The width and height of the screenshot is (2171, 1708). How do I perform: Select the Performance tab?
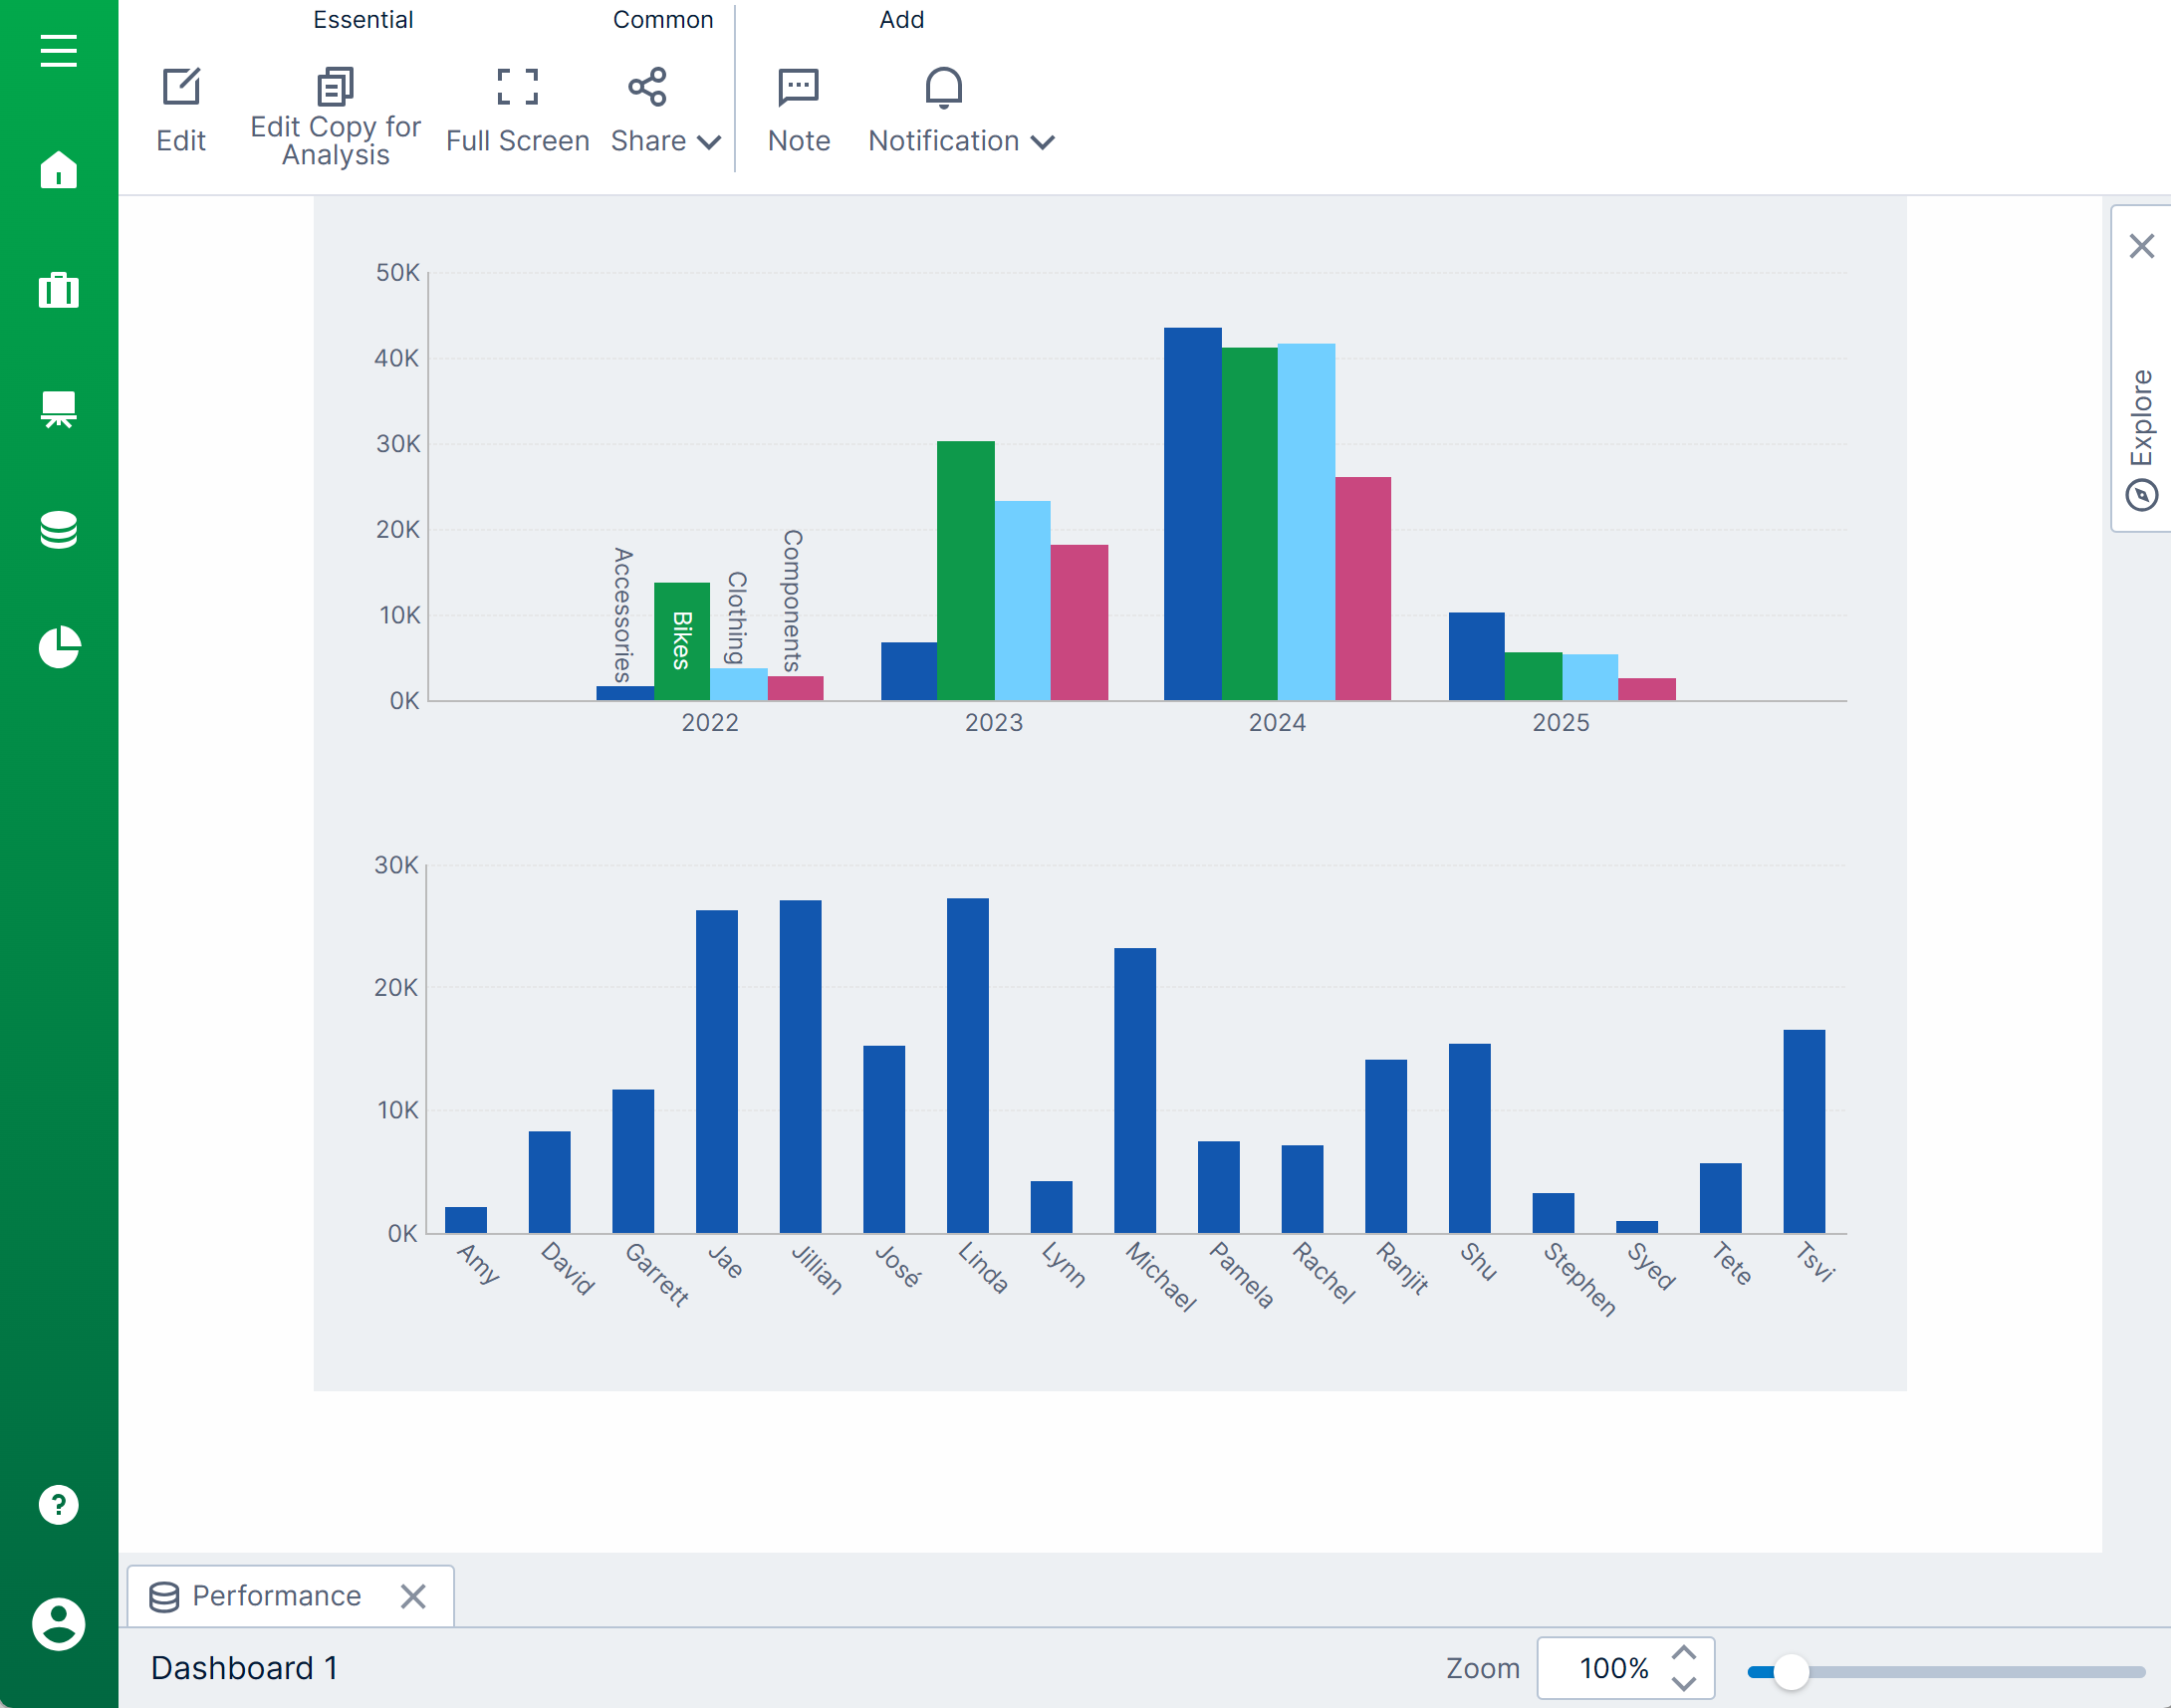coord(275,1596)
